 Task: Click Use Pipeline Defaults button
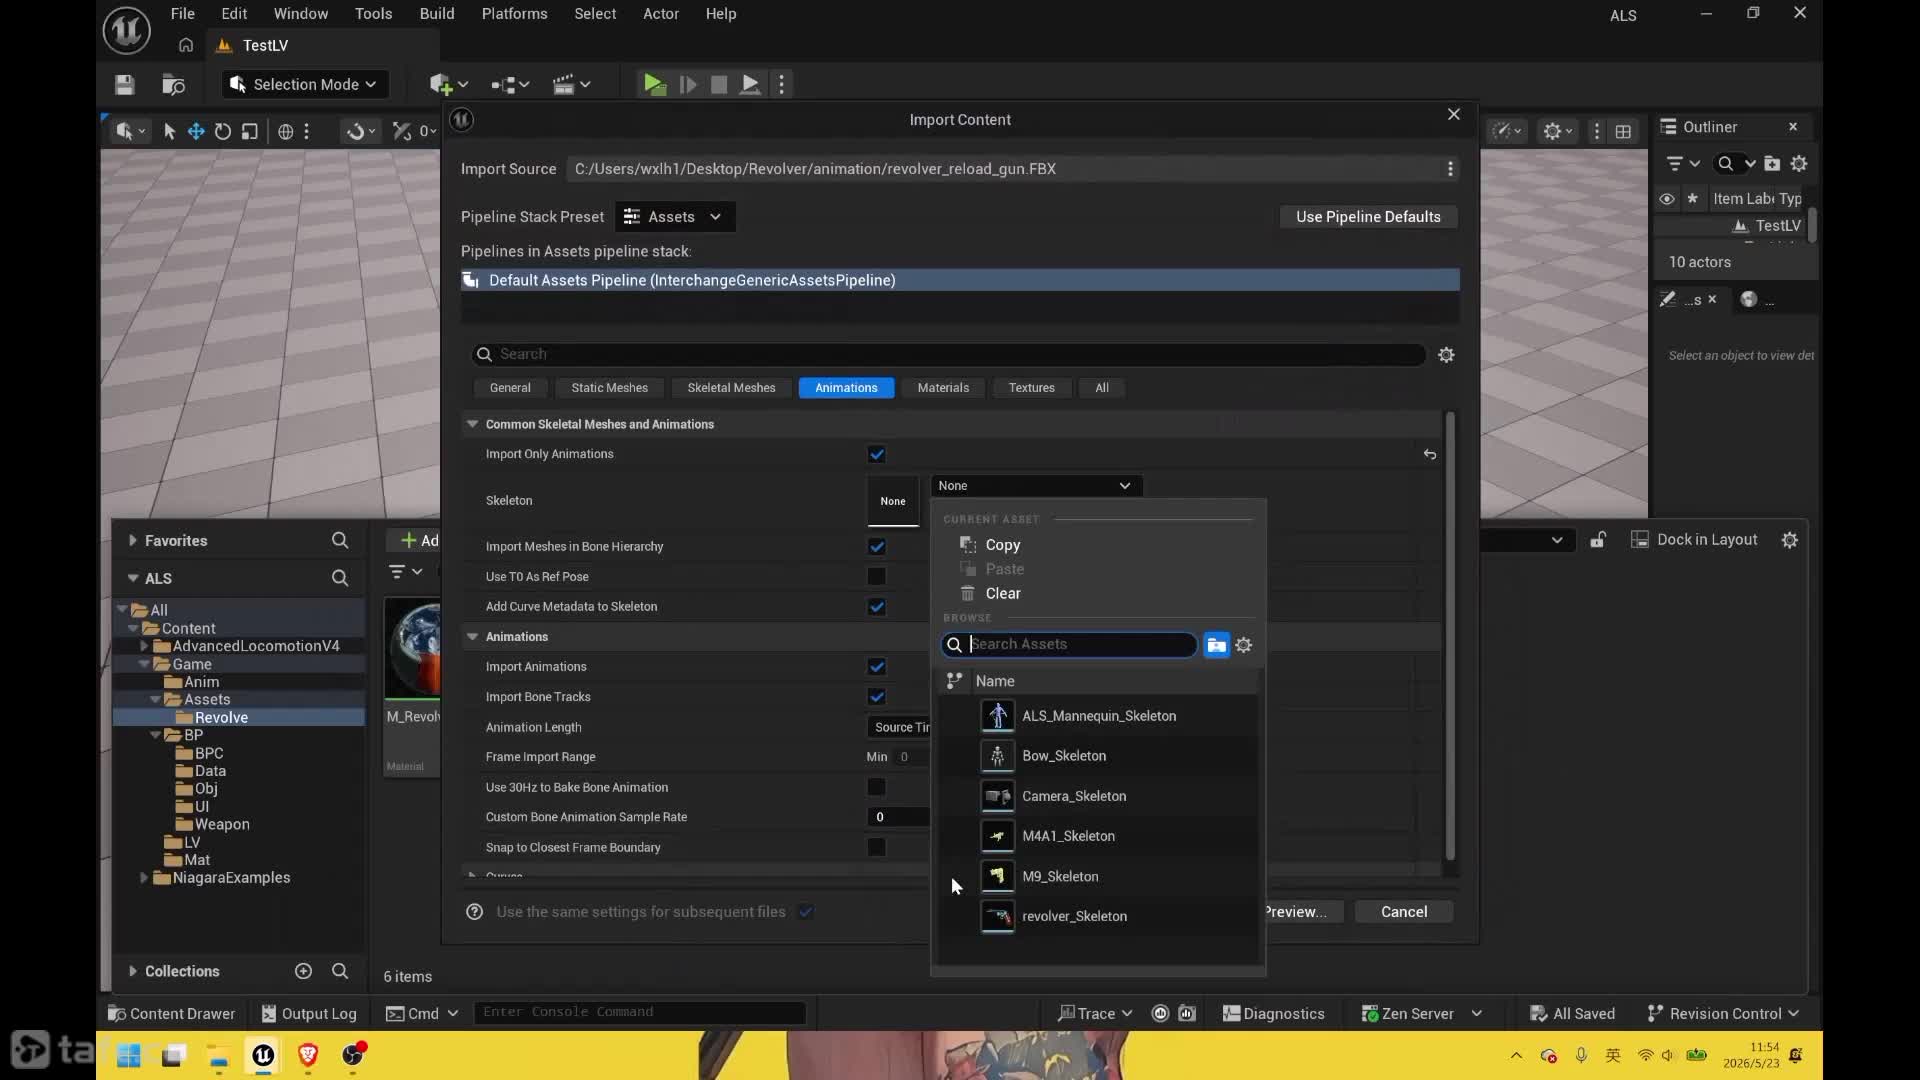coord(1368,217)
